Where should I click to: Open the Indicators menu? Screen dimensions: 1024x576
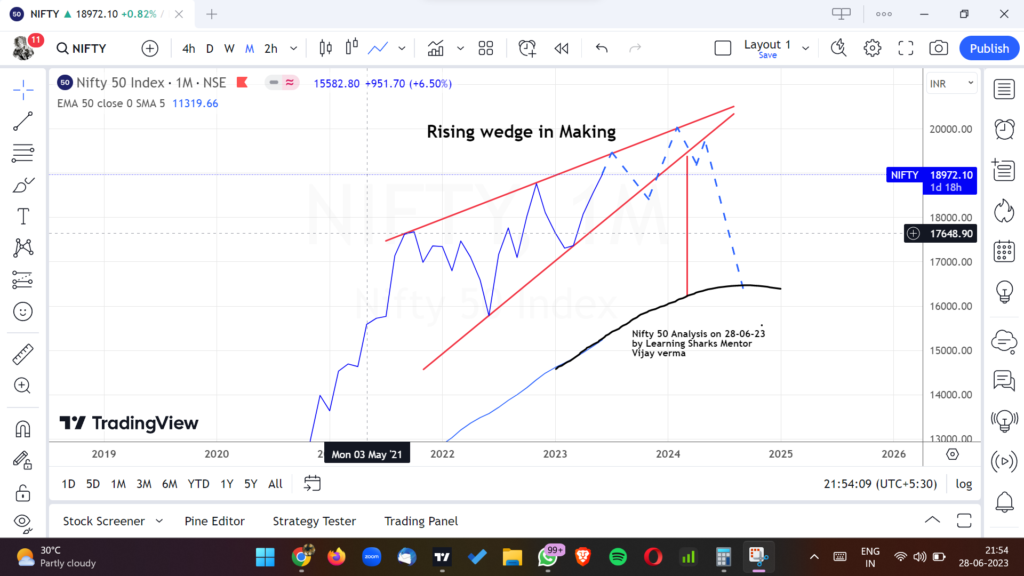436,48
